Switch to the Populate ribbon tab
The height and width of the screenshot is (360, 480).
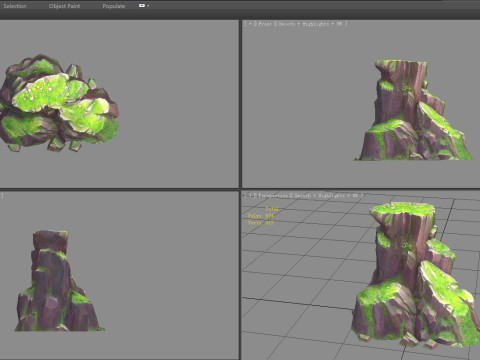pos(114,6)
